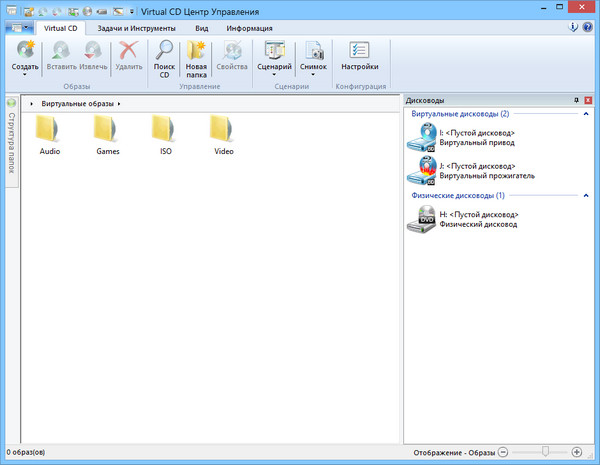Image resolution: width=600 pixels, height=465 pixels.
Task: Collapse the Физические дисководы group
Action: [586, 196]
